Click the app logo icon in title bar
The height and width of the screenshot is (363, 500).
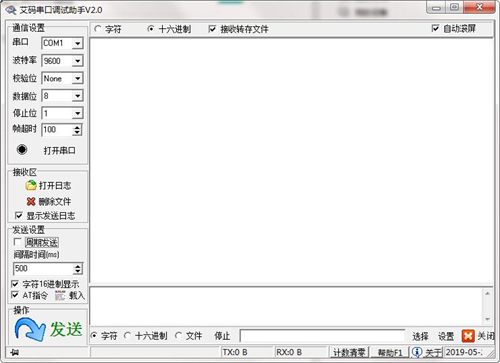(11, 10)
